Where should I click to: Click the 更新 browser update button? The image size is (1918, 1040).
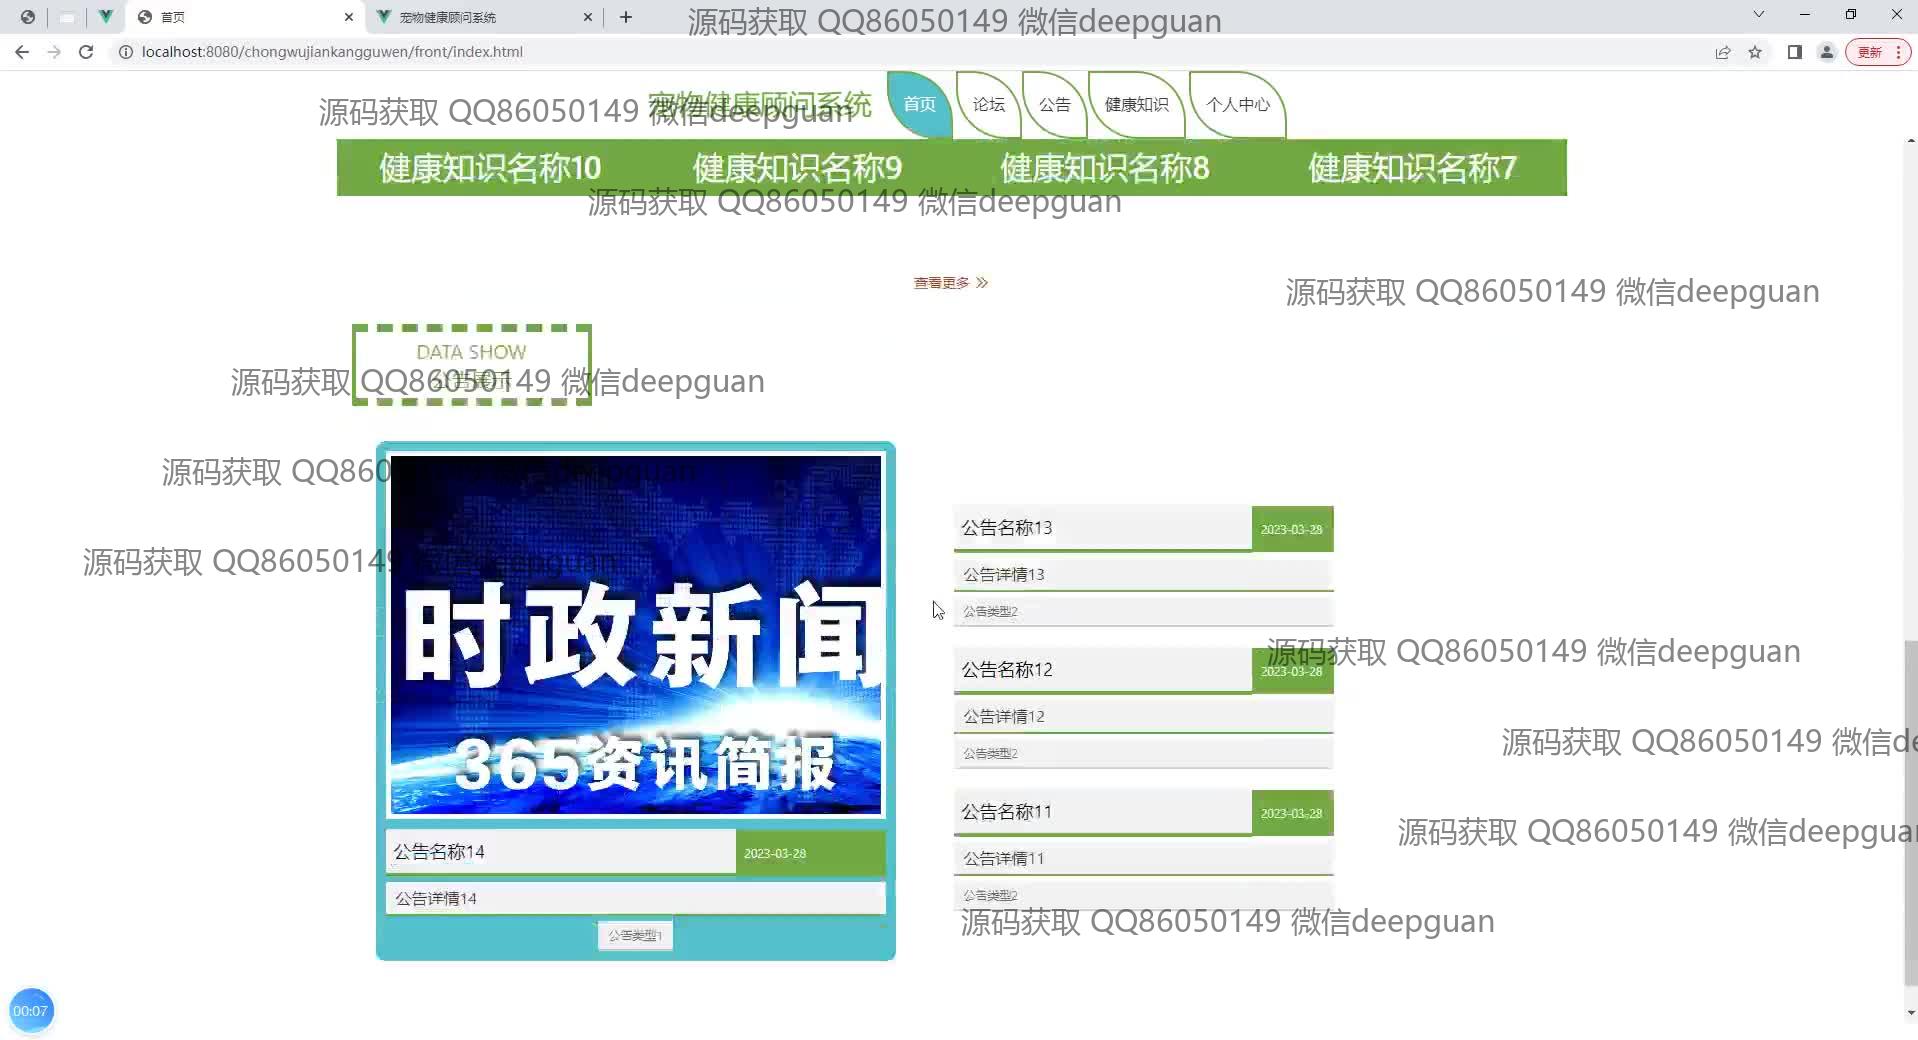(x=1878, y=52)
